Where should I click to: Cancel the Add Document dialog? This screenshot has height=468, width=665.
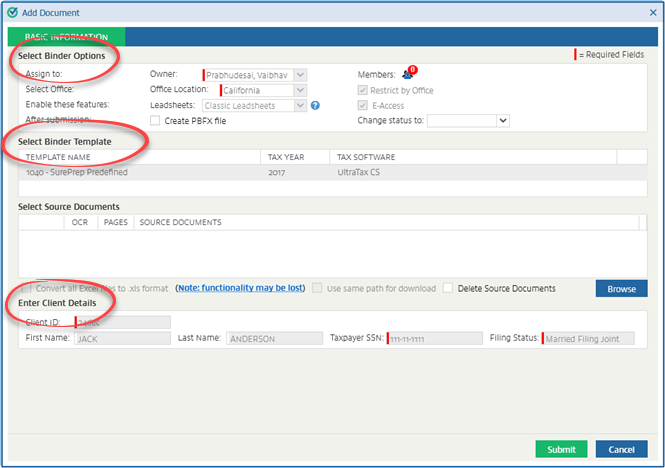[x=621, y=449]
